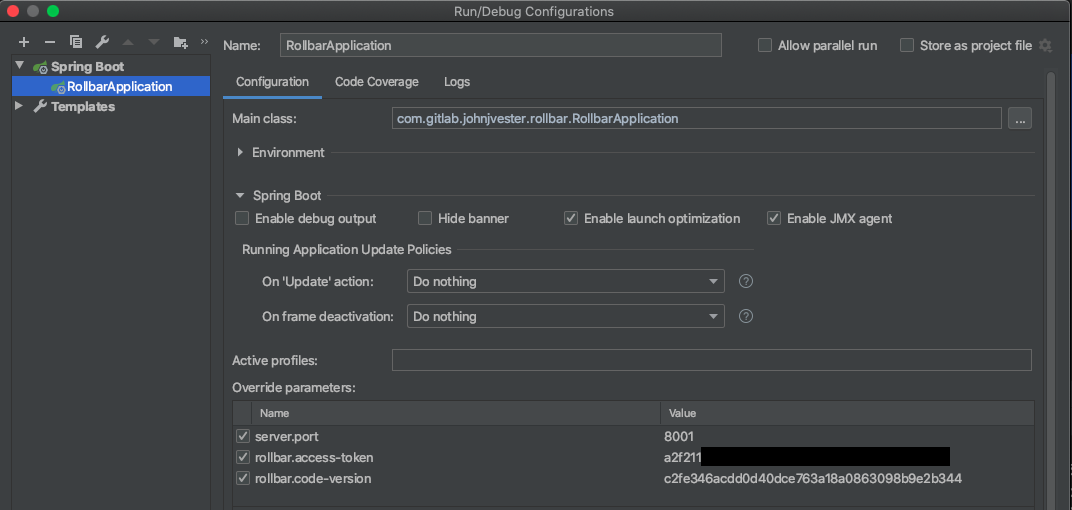
Task: Open the On 'Update' action dropdown
Action: [565, 281]
